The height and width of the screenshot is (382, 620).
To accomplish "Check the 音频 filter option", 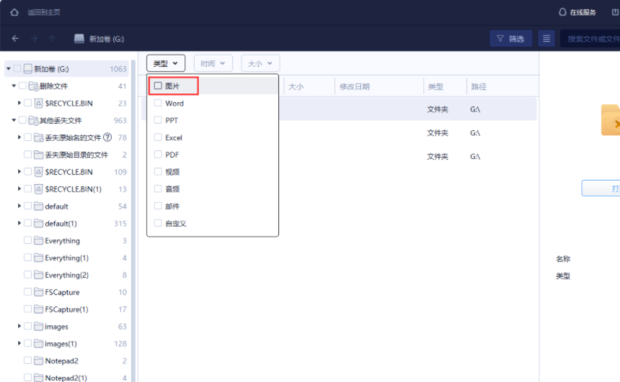I will [158, 189].
